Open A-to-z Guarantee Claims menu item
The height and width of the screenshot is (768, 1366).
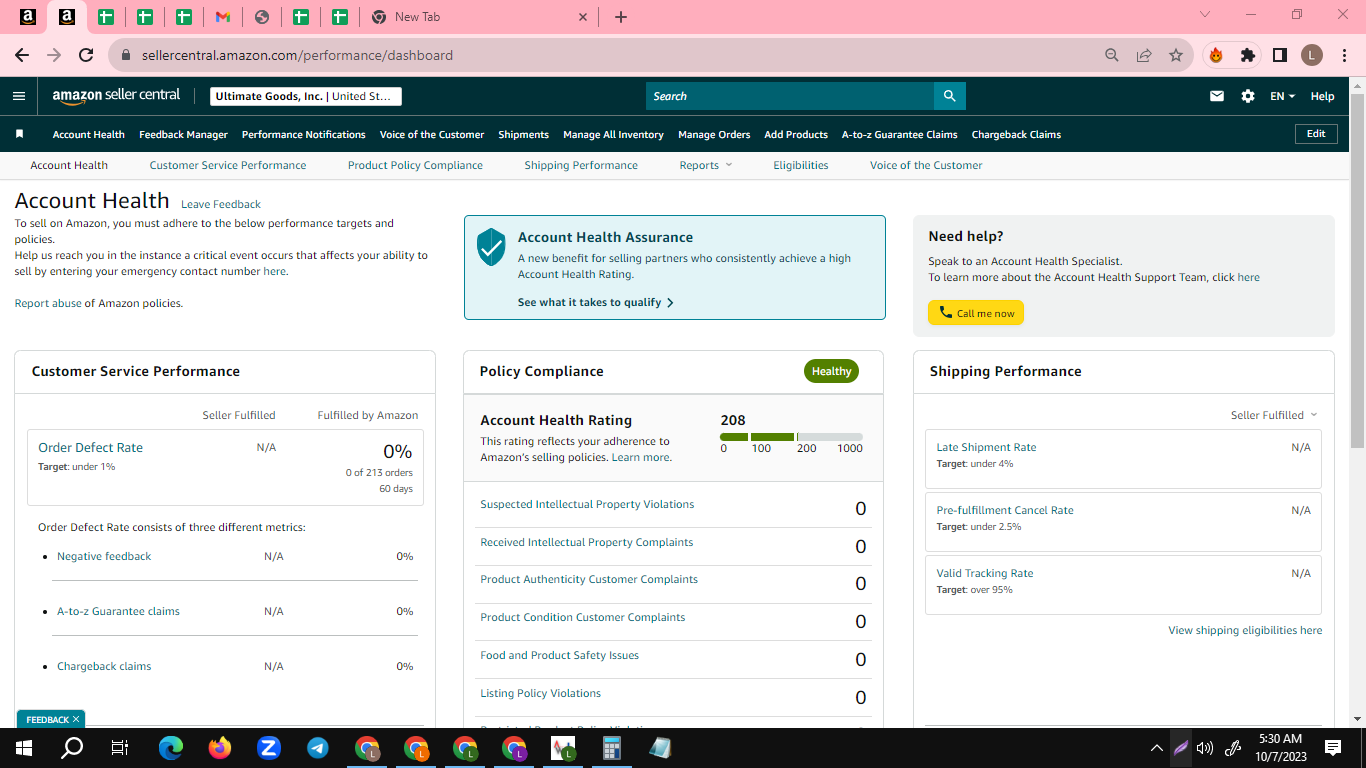[x=899, y=134]
